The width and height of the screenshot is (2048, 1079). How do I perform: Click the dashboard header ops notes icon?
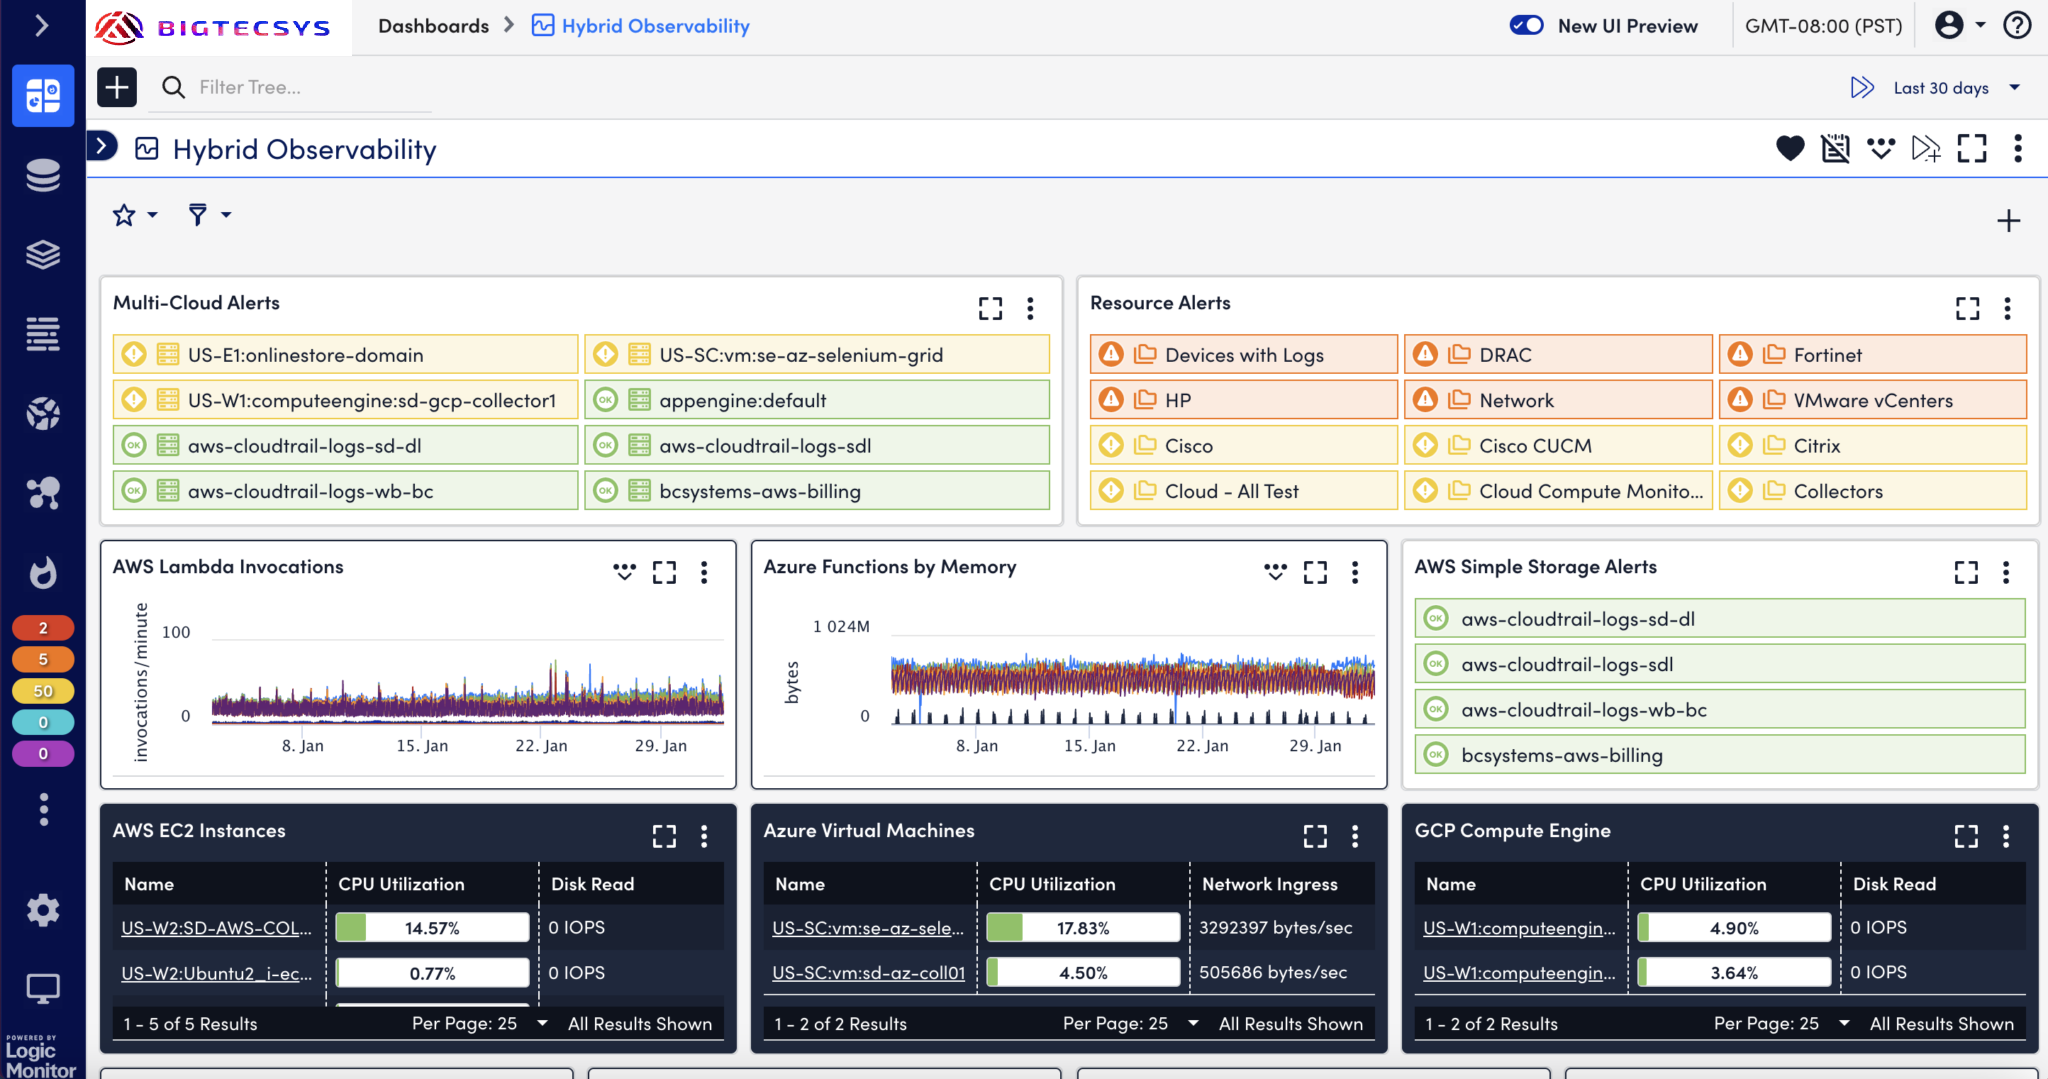[1881, 149]
